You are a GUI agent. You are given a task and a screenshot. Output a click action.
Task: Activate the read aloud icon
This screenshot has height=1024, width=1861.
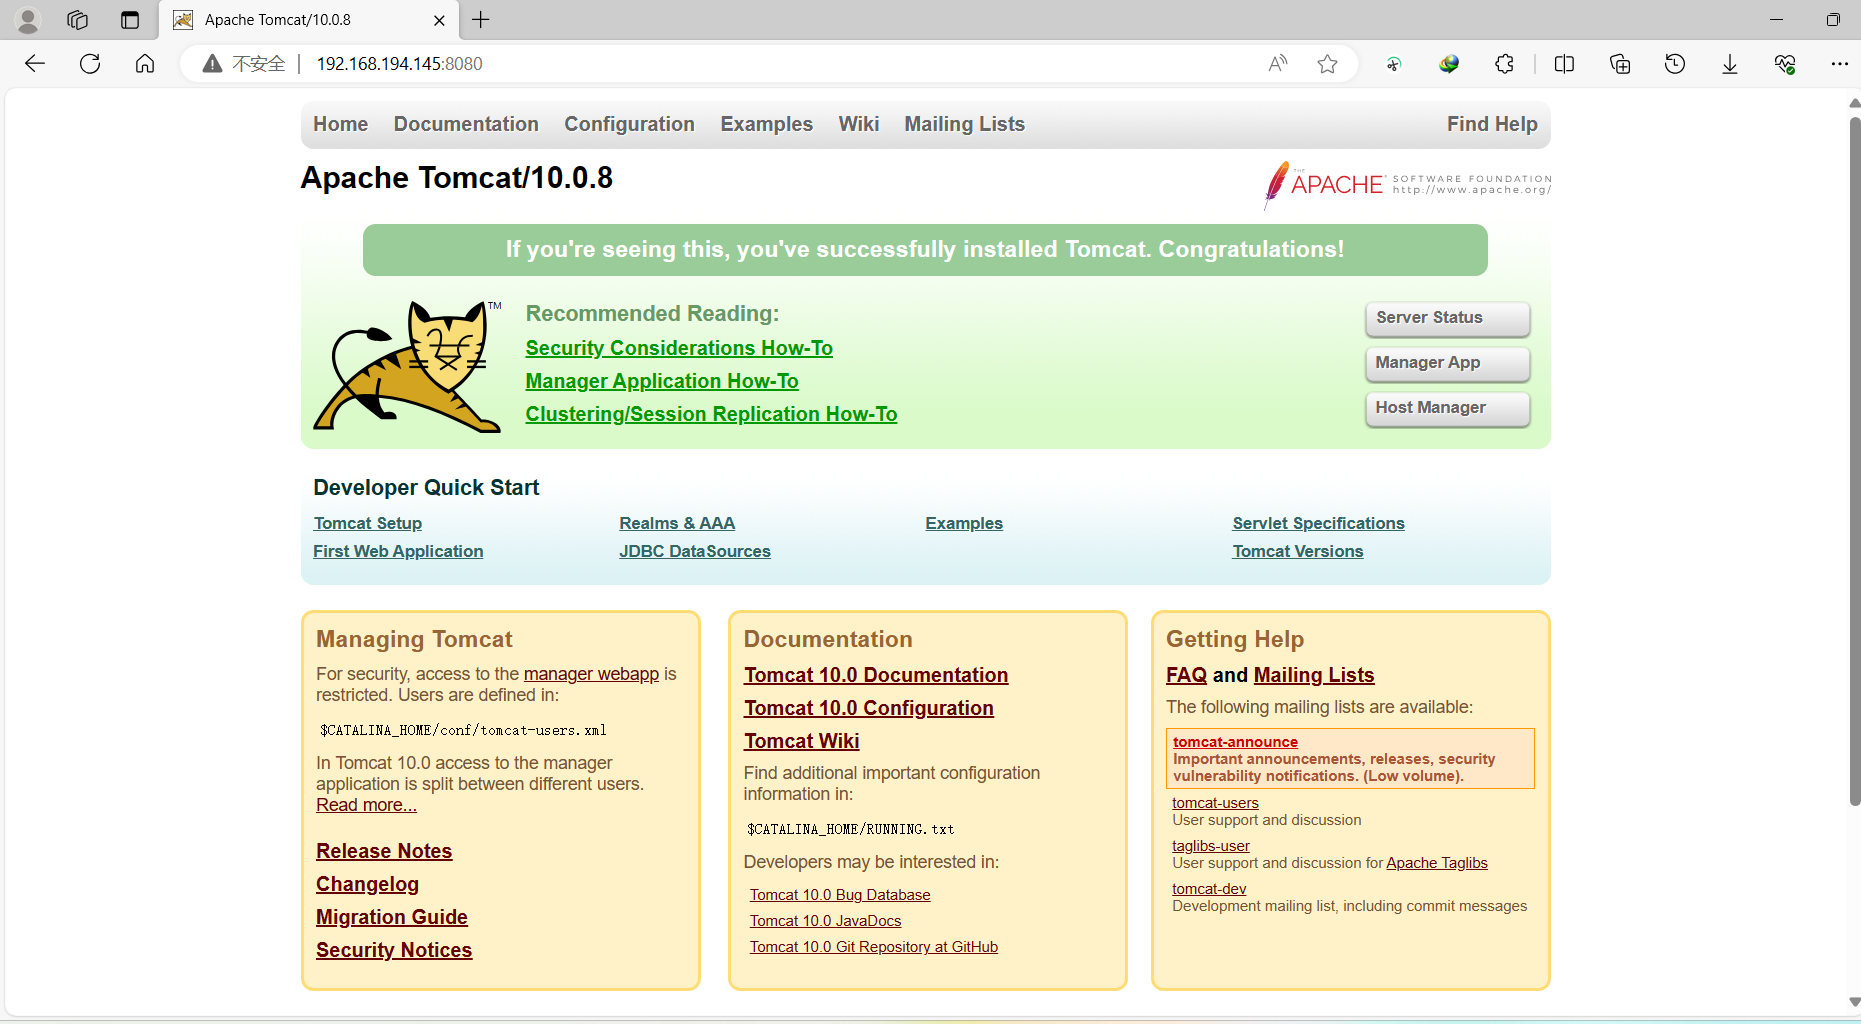[1278, 64]
